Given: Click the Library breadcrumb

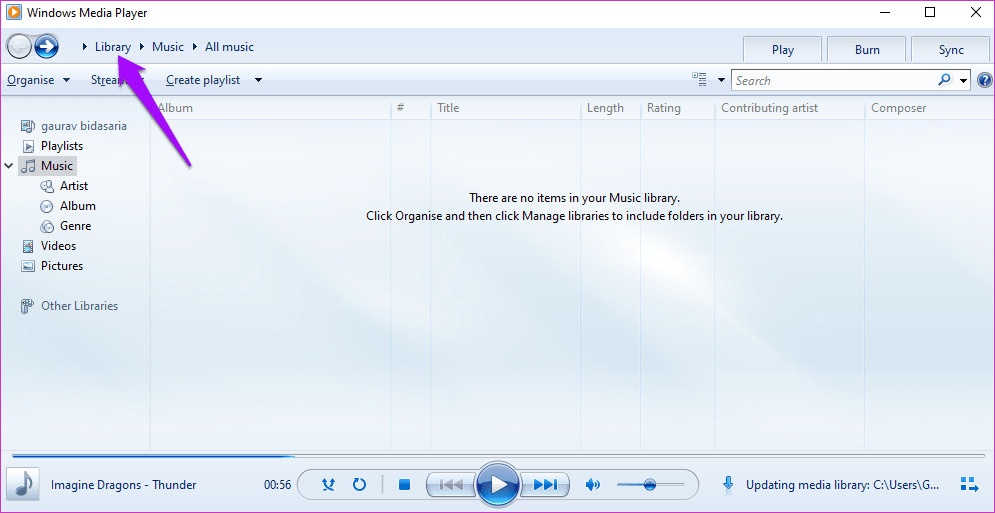Looking at the screenshot, I should pyautogui.click(x=113, y=47).
